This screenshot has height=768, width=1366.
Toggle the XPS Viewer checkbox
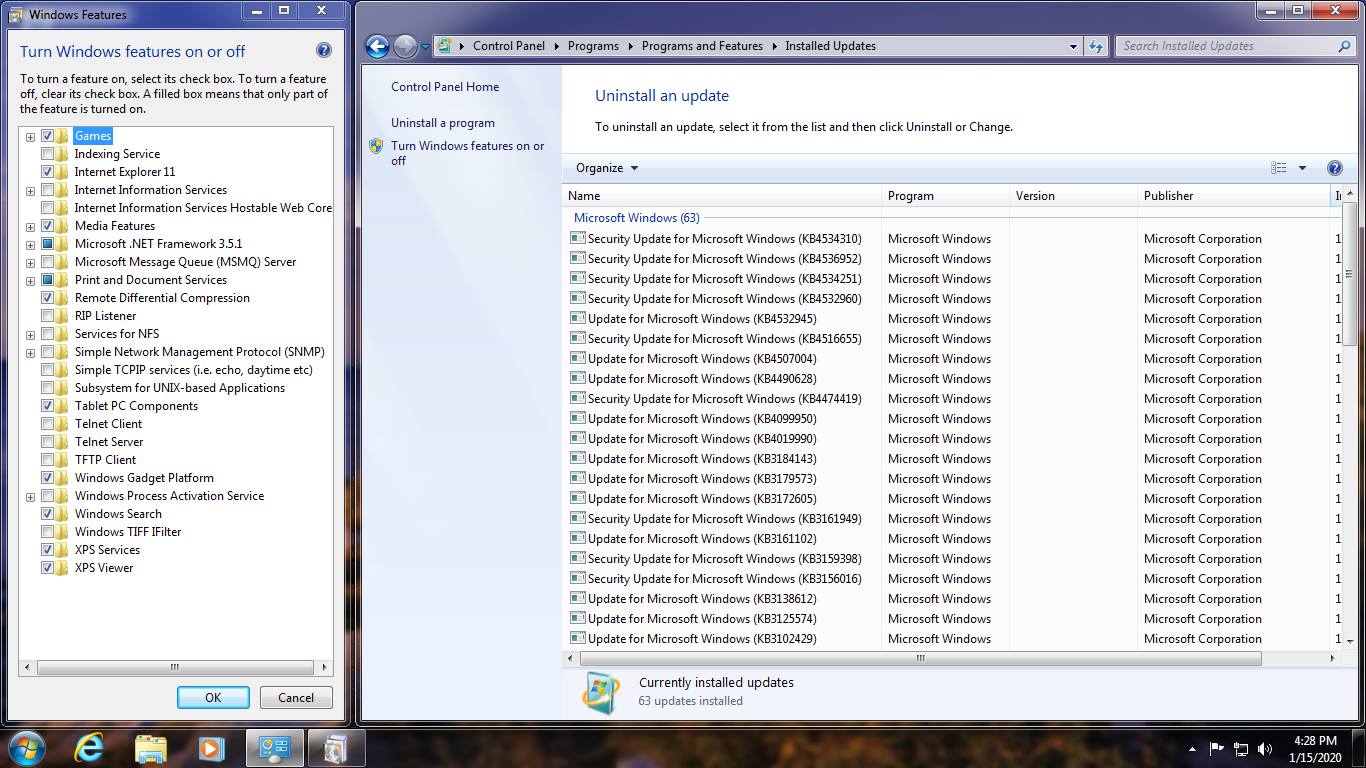(47, 568)
